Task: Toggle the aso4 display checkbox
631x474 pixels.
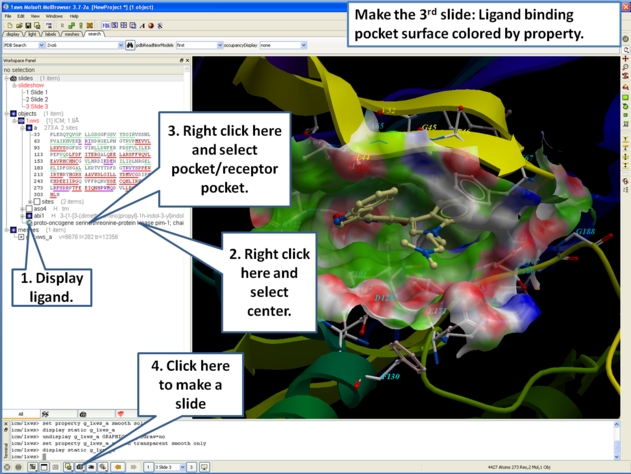Action: pyautogui.click(x=31, y=208)
